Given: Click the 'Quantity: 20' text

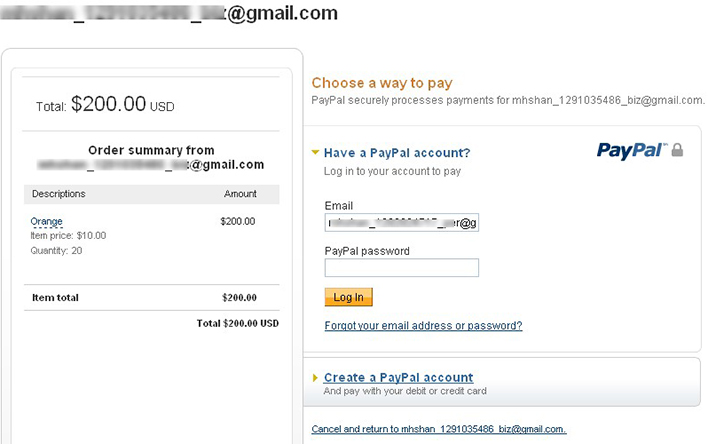Looking at the screenshot, I should (x=57, y=250).
